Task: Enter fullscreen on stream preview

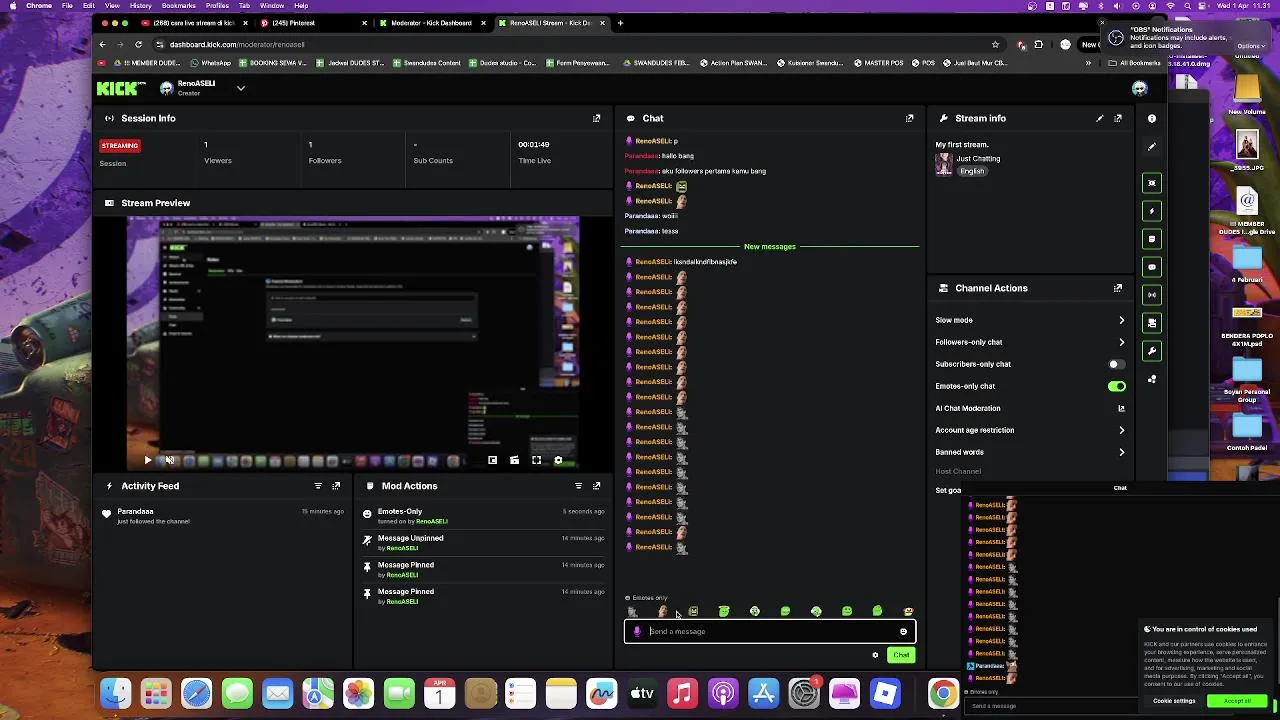Action: coord(536,460)
